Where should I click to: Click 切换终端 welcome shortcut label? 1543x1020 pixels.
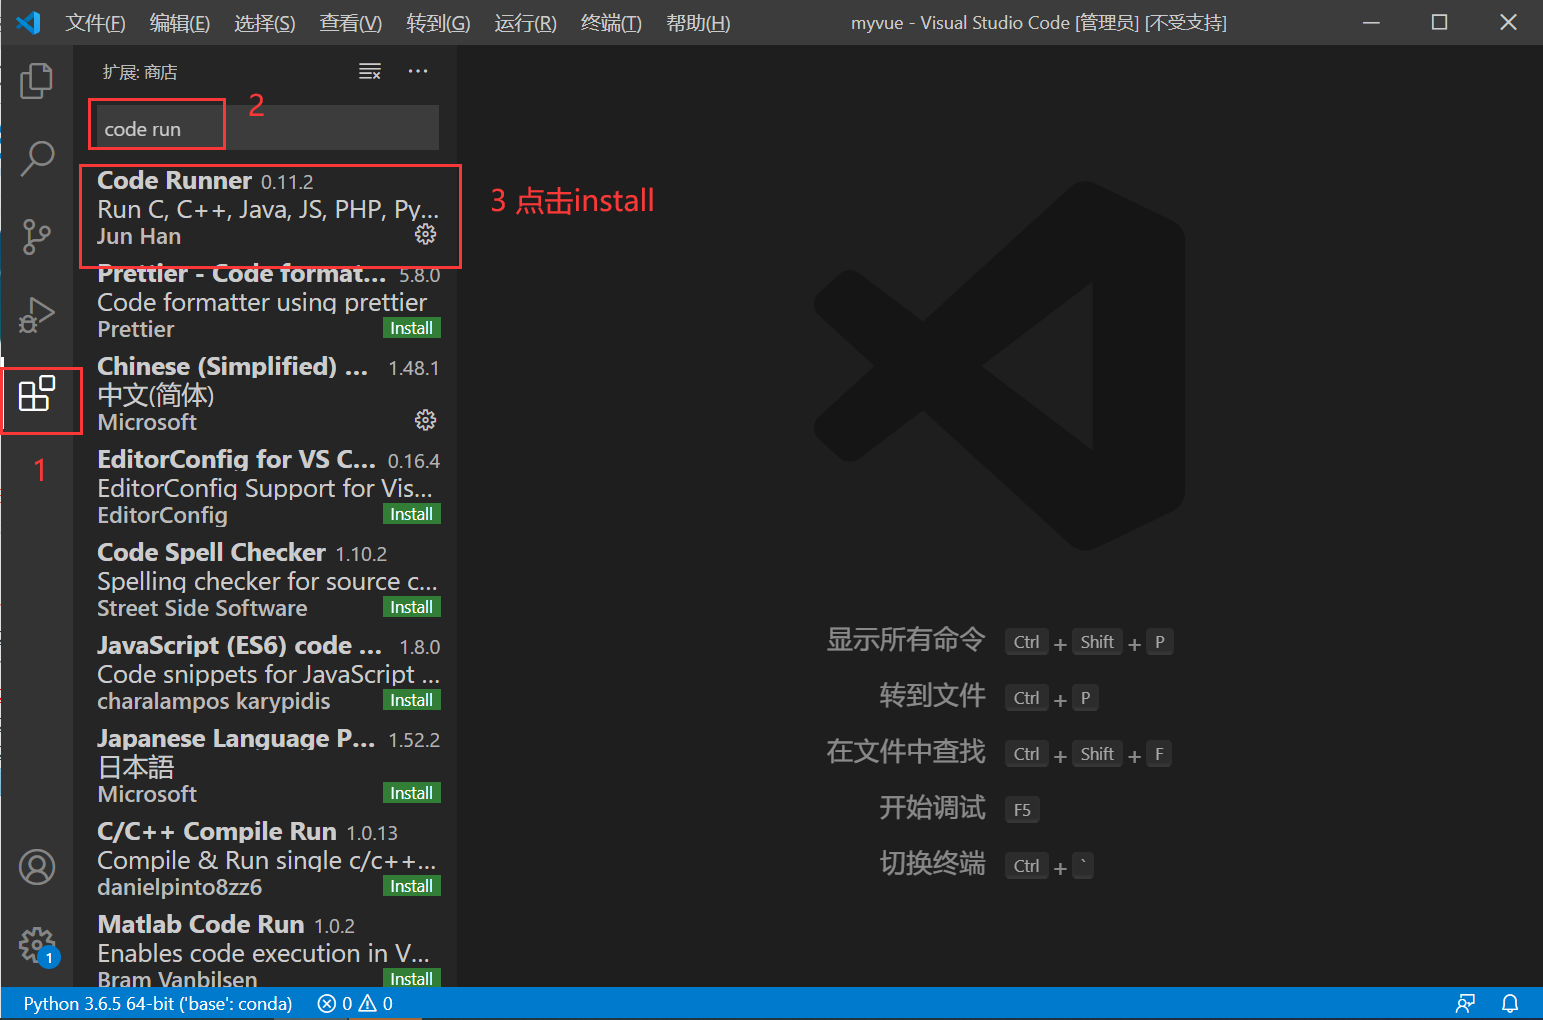click(932, 864)
